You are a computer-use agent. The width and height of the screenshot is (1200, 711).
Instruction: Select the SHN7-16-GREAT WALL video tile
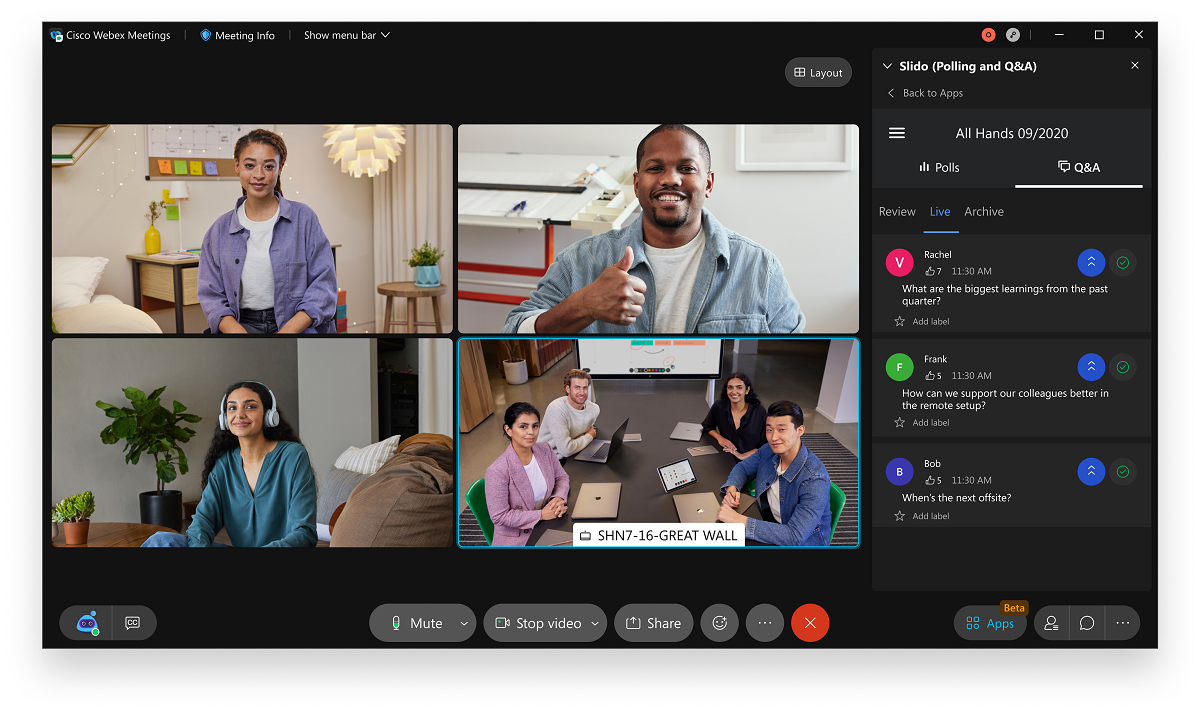click(x=658, y=440)
